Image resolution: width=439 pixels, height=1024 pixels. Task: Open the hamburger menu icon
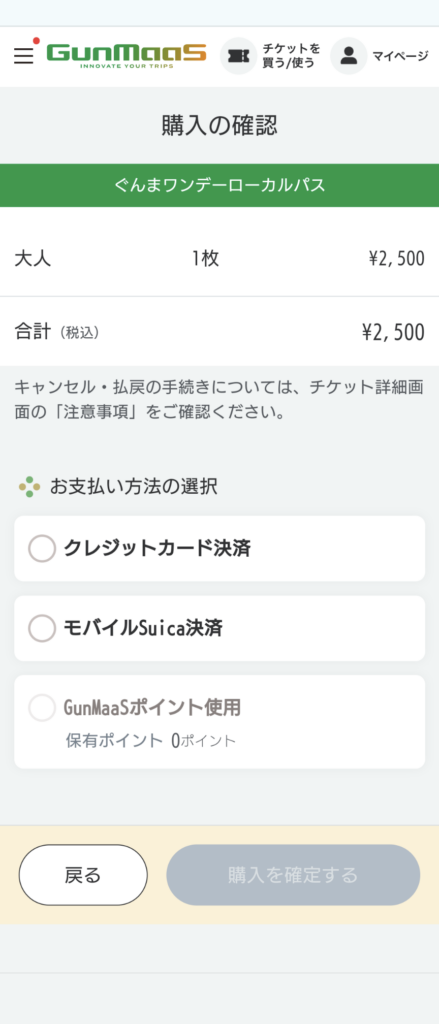coord(24,56)
